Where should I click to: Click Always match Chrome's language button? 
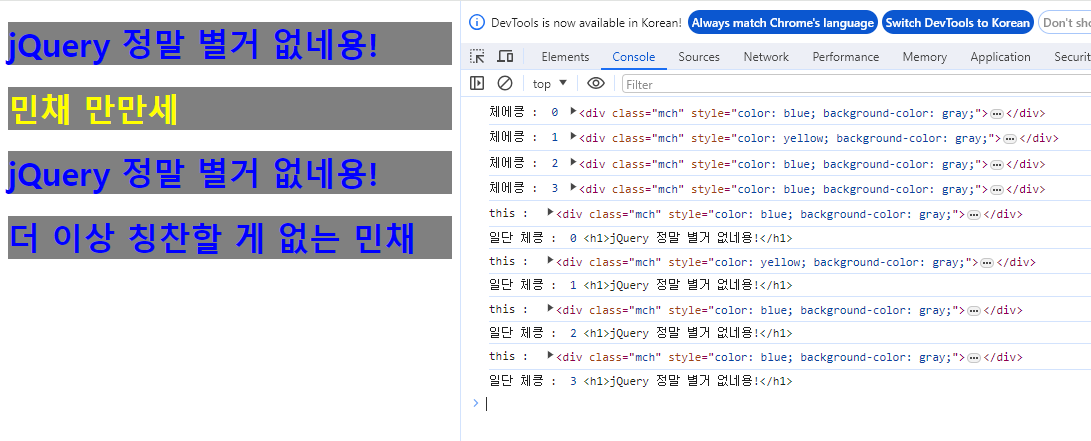783,23
